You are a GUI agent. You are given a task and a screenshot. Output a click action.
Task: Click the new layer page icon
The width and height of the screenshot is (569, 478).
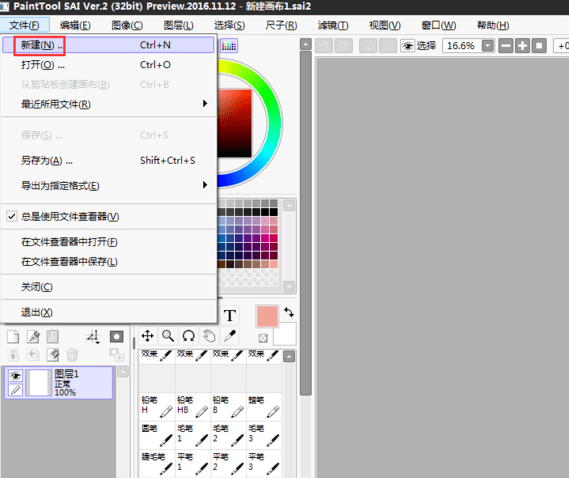coord(13,337)
